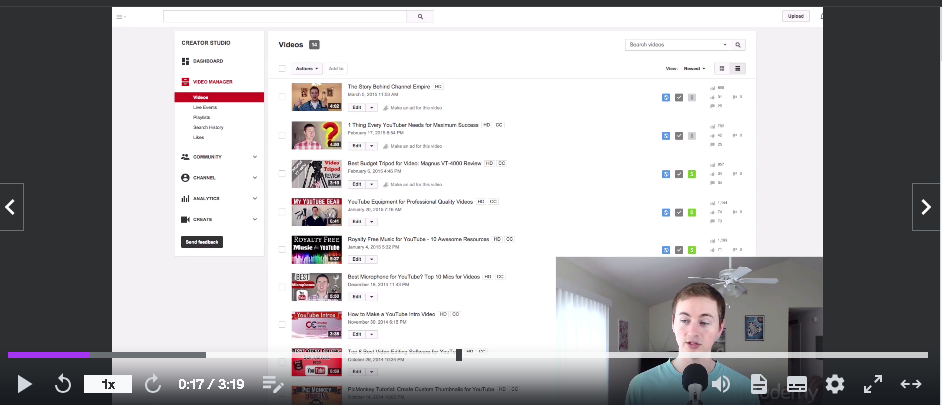Open The Story Behind Channel Empire title link
Image resolution: width=942 pixels, height=405 pixels.
click(x=389, y=87)
